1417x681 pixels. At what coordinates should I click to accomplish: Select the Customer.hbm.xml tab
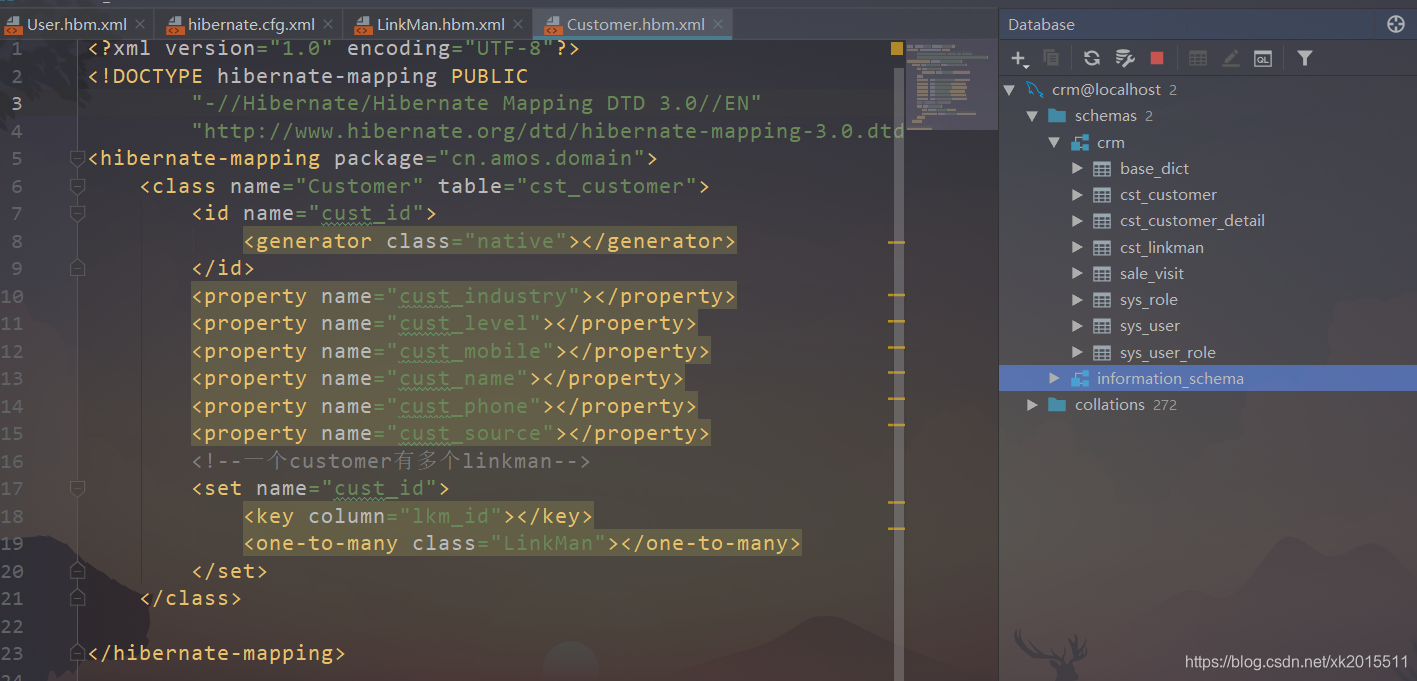point(631,24)
